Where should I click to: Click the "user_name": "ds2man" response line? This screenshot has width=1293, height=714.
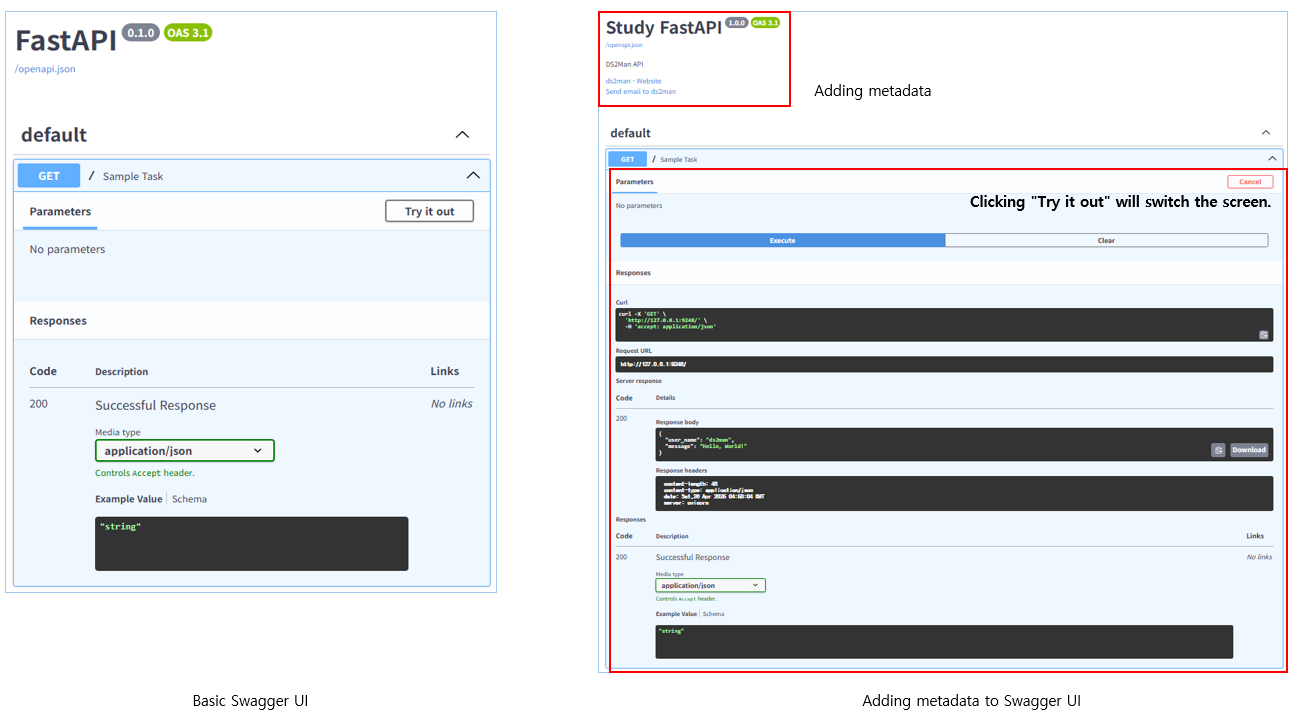click(x=700, y=439)
